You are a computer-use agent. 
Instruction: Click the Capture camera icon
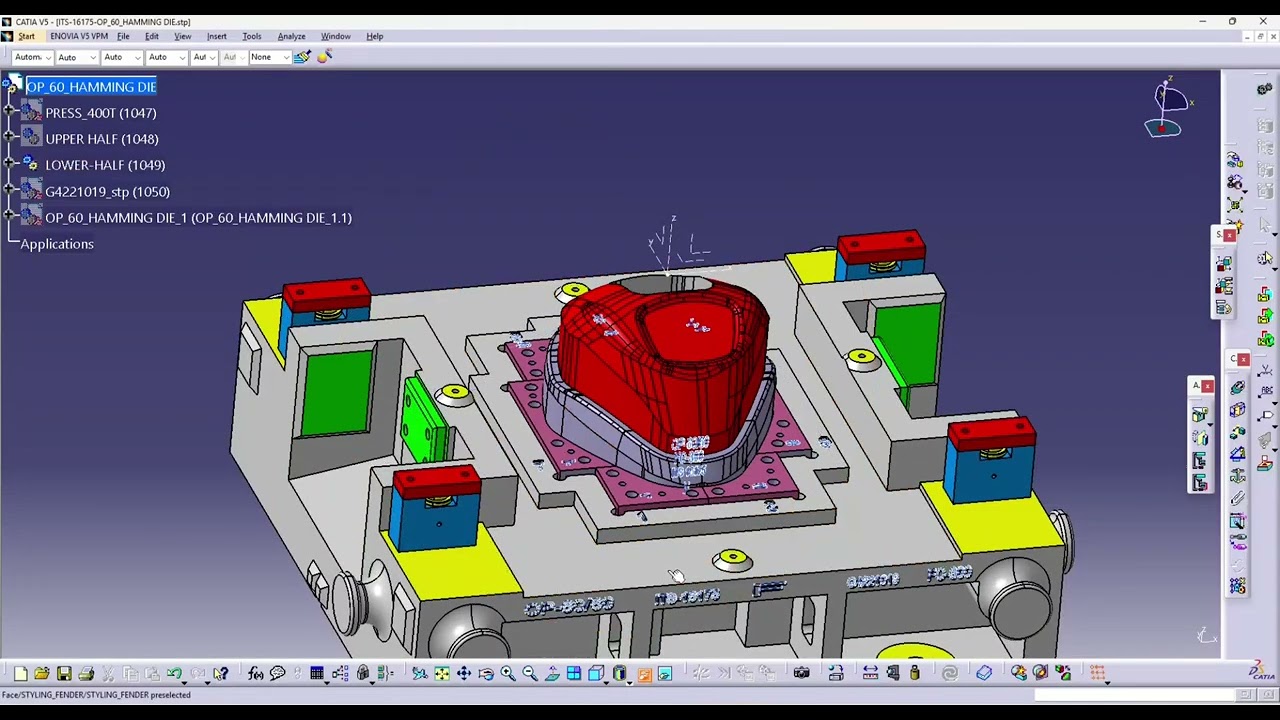pos(801,674)
